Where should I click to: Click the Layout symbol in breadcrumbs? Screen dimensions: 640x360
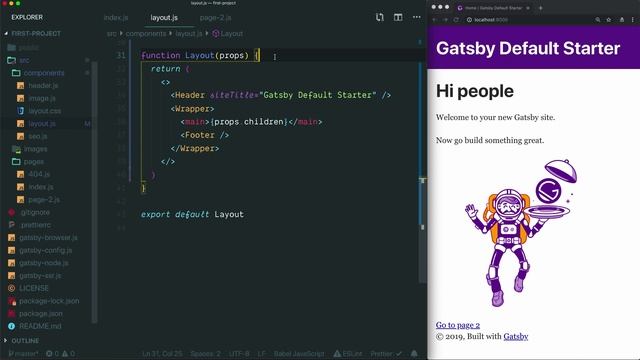[x=228, y=33]
